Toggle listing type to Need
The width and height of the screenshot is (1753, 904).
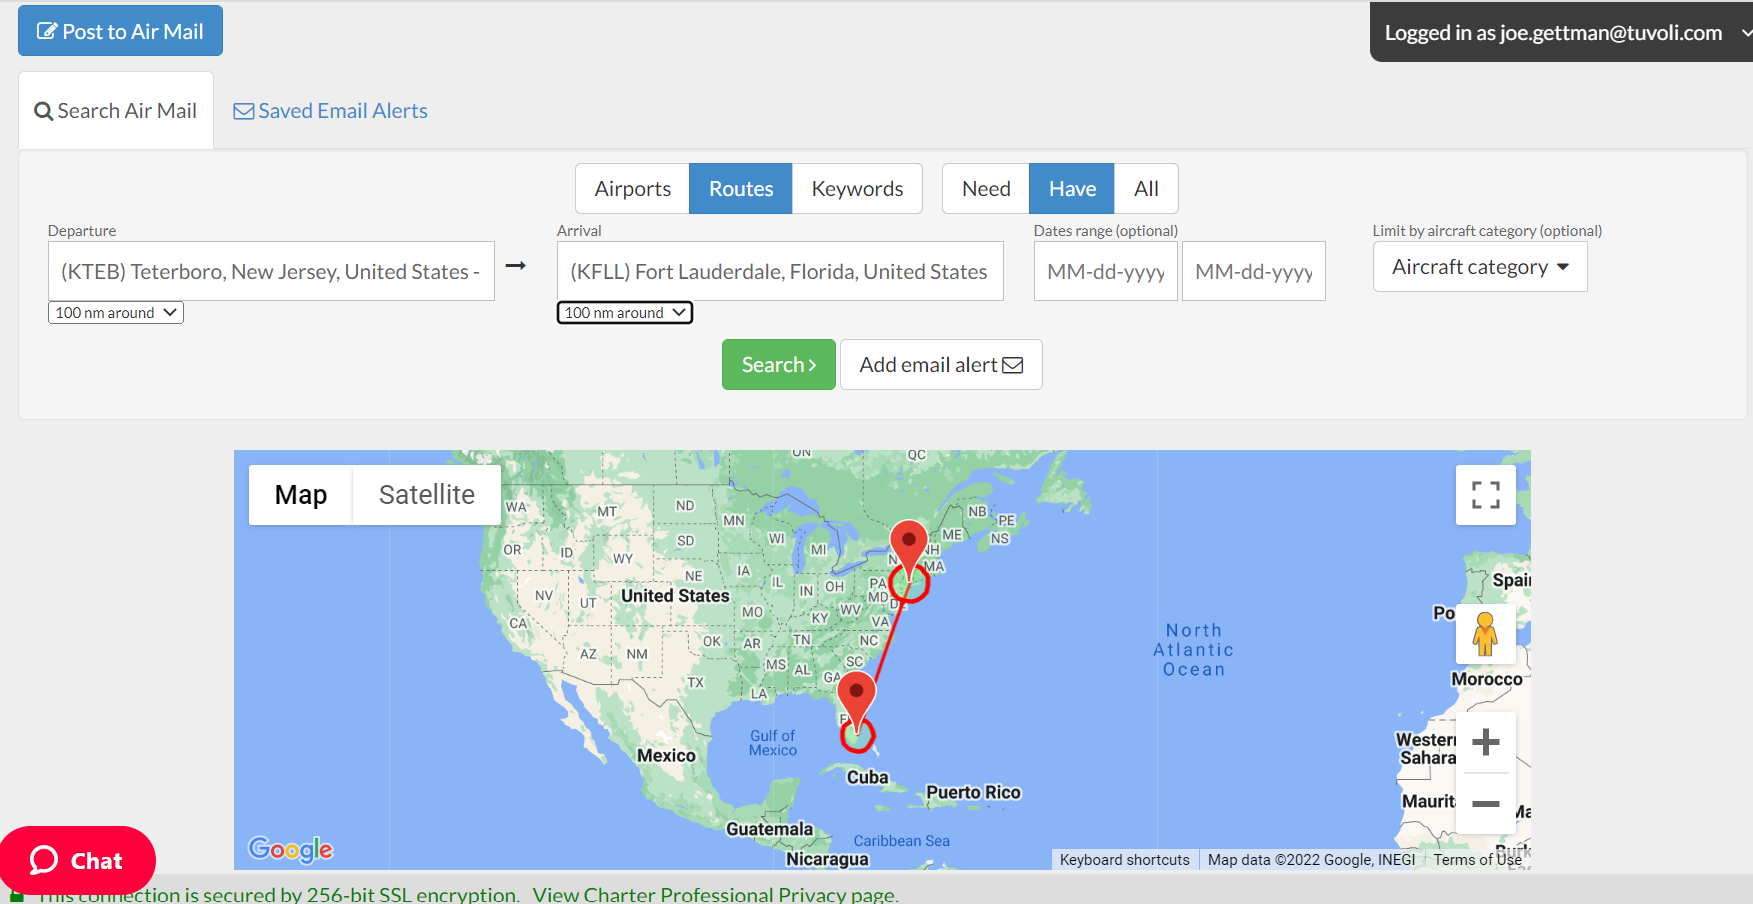coord(985,189)
